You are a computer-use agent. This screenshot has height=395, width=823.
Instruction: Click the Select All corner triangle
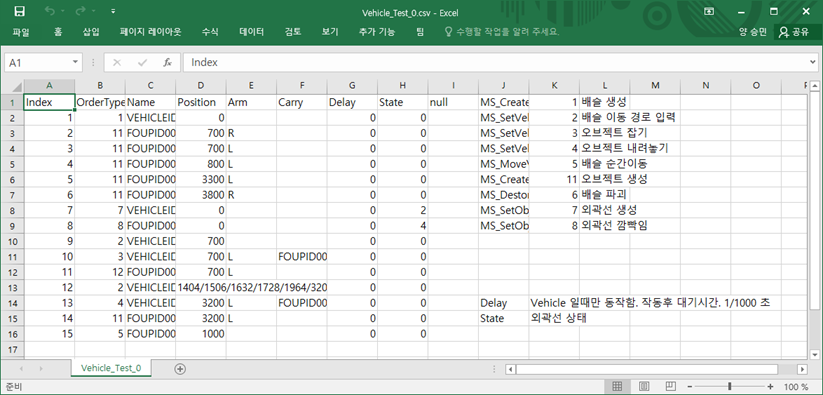pyautogui.click(x=14, y=86)
